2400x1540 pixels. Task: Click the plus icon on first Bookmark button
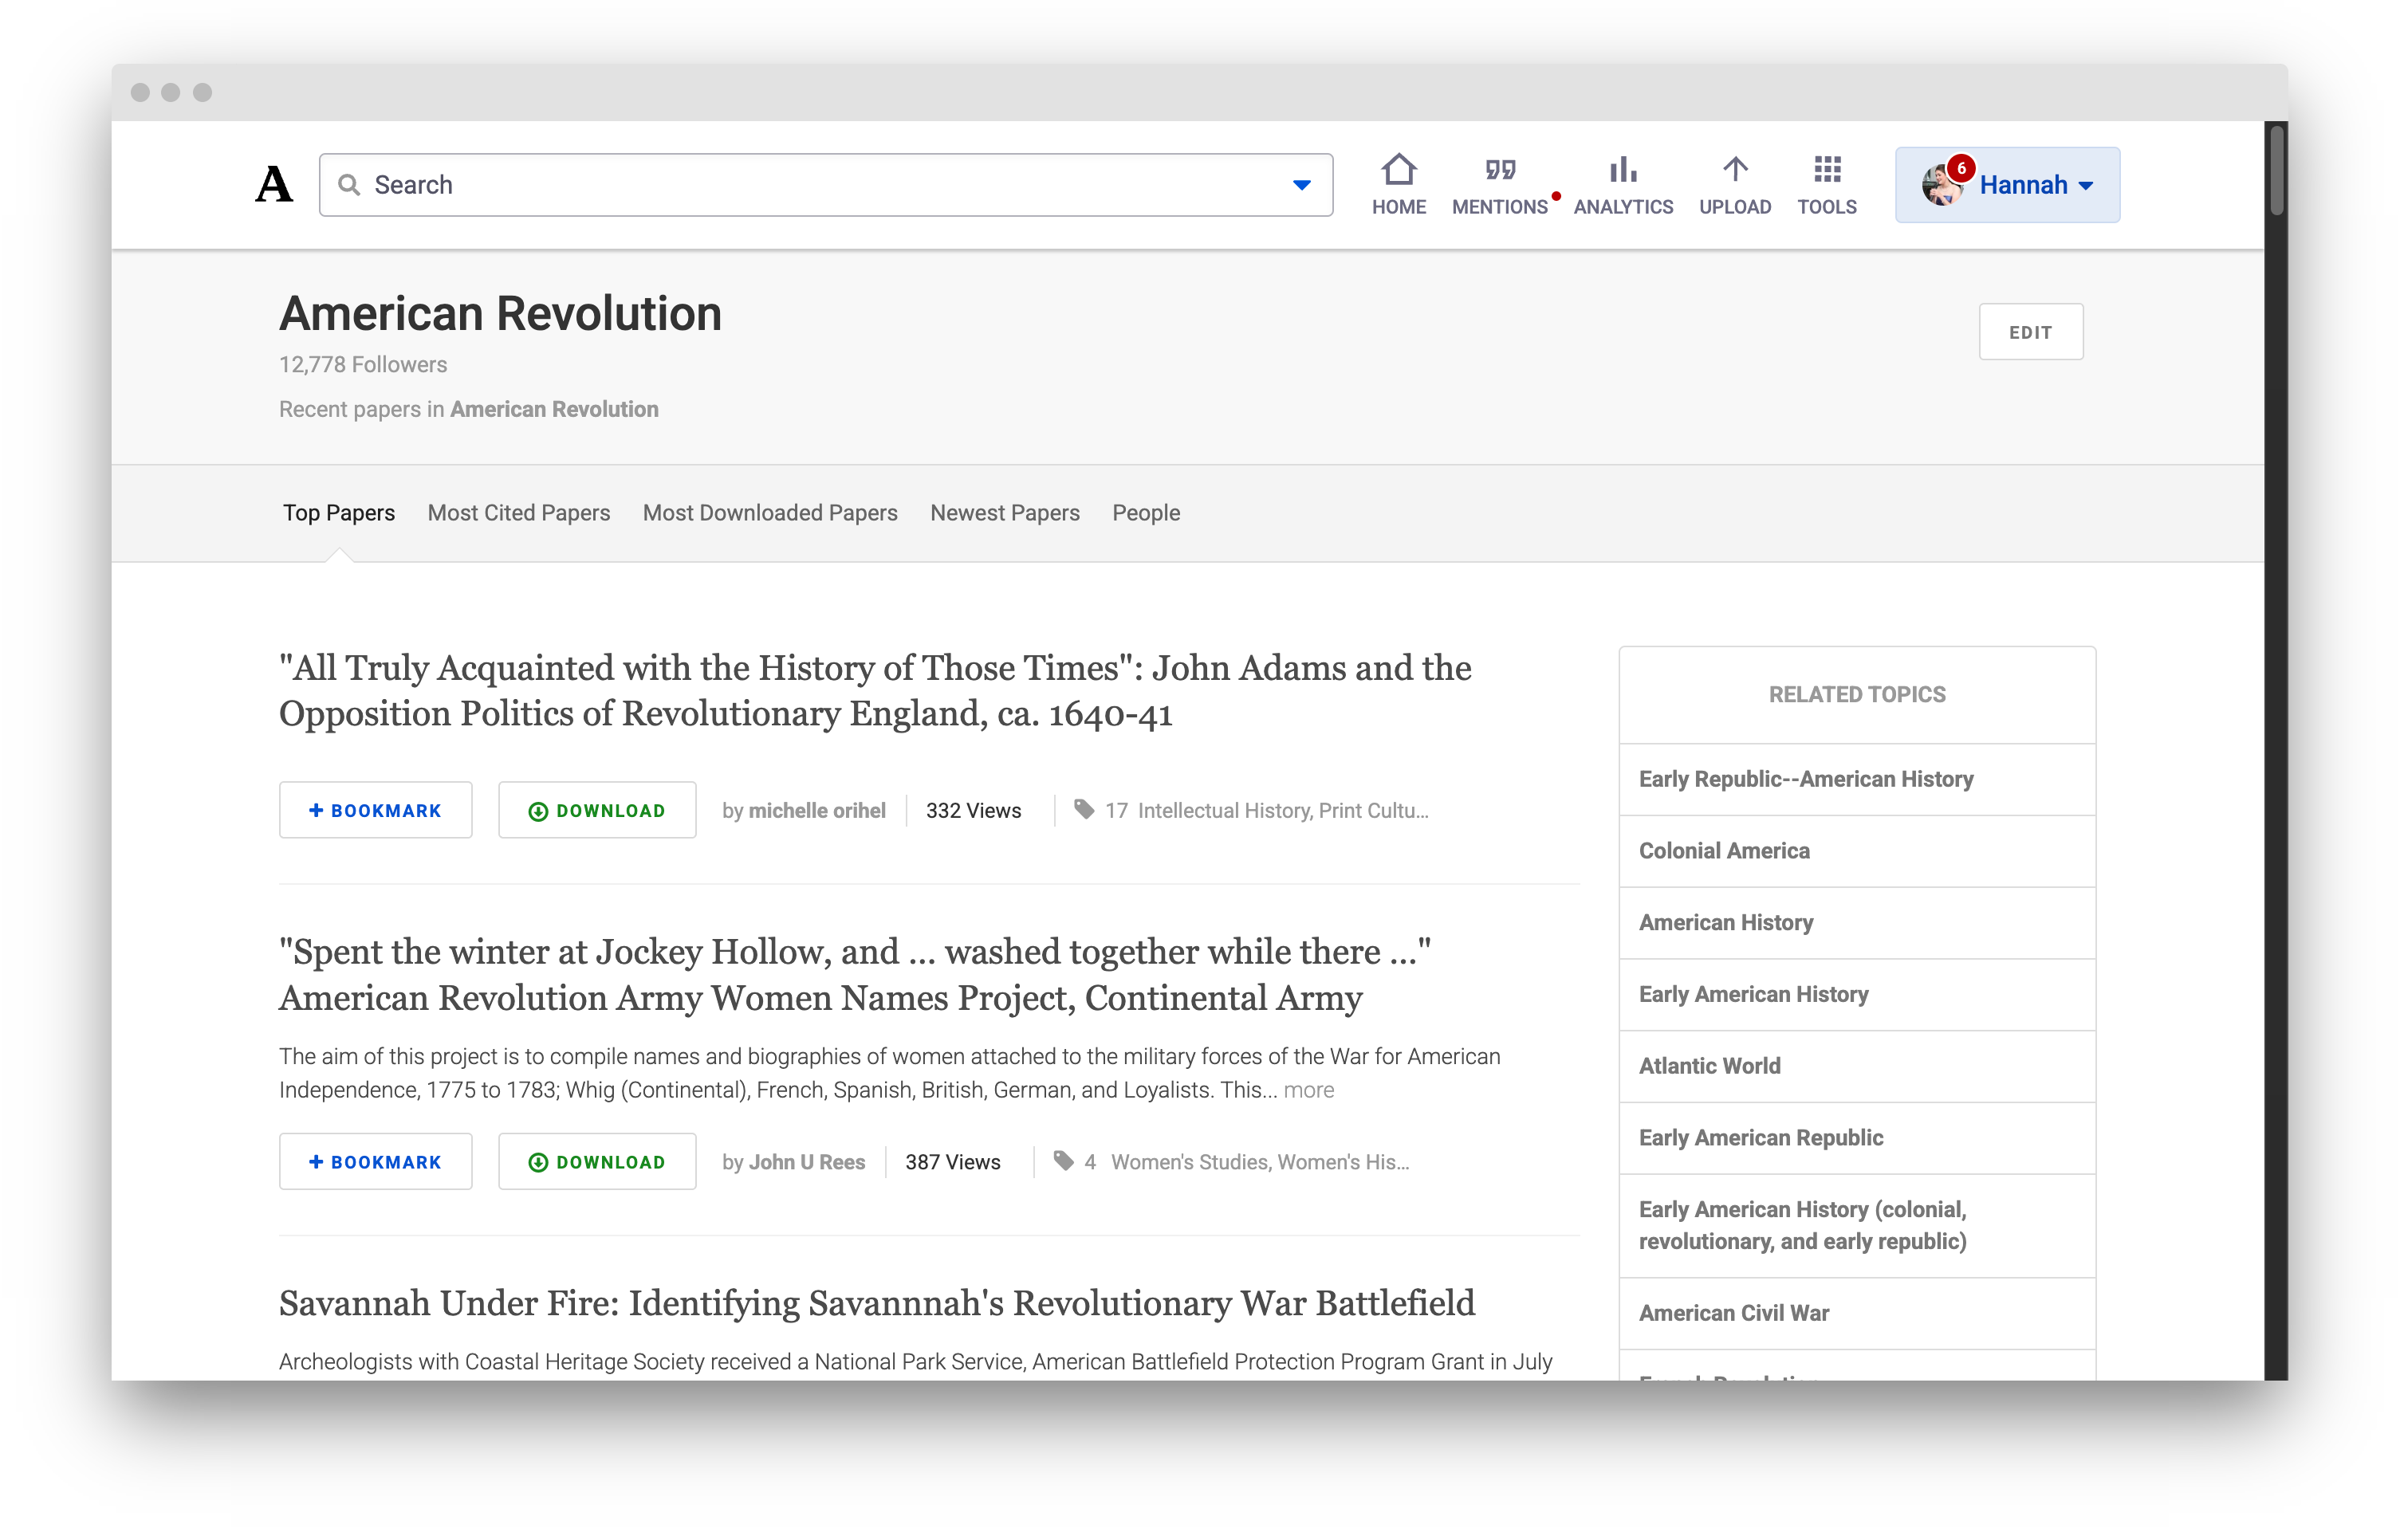point(316,810)
